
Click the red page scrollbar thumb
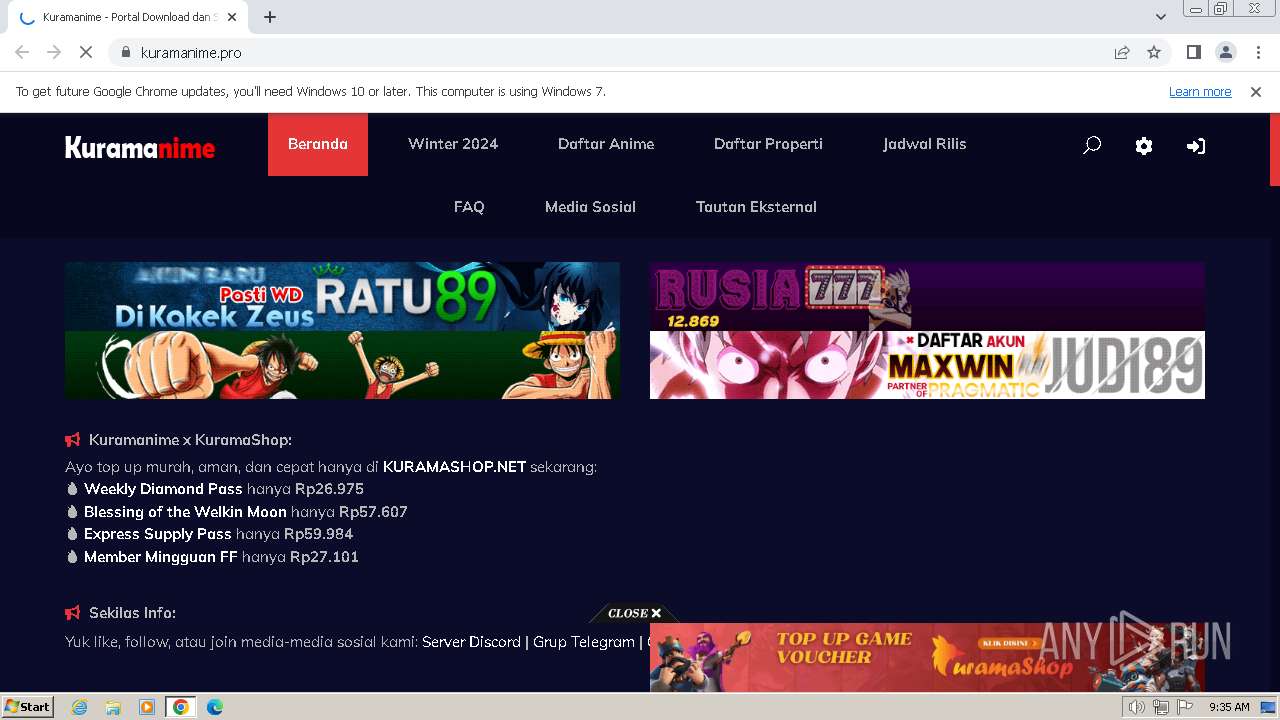point(1275,149)
